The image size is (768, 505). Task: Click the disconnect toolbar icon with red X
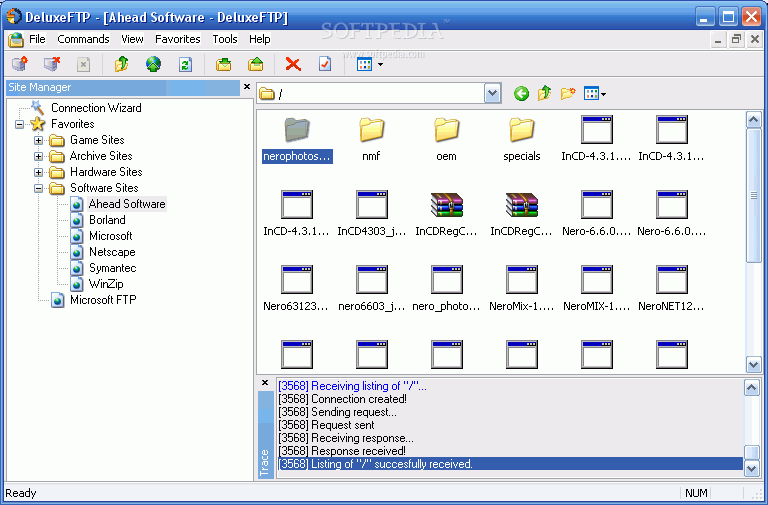52,64
